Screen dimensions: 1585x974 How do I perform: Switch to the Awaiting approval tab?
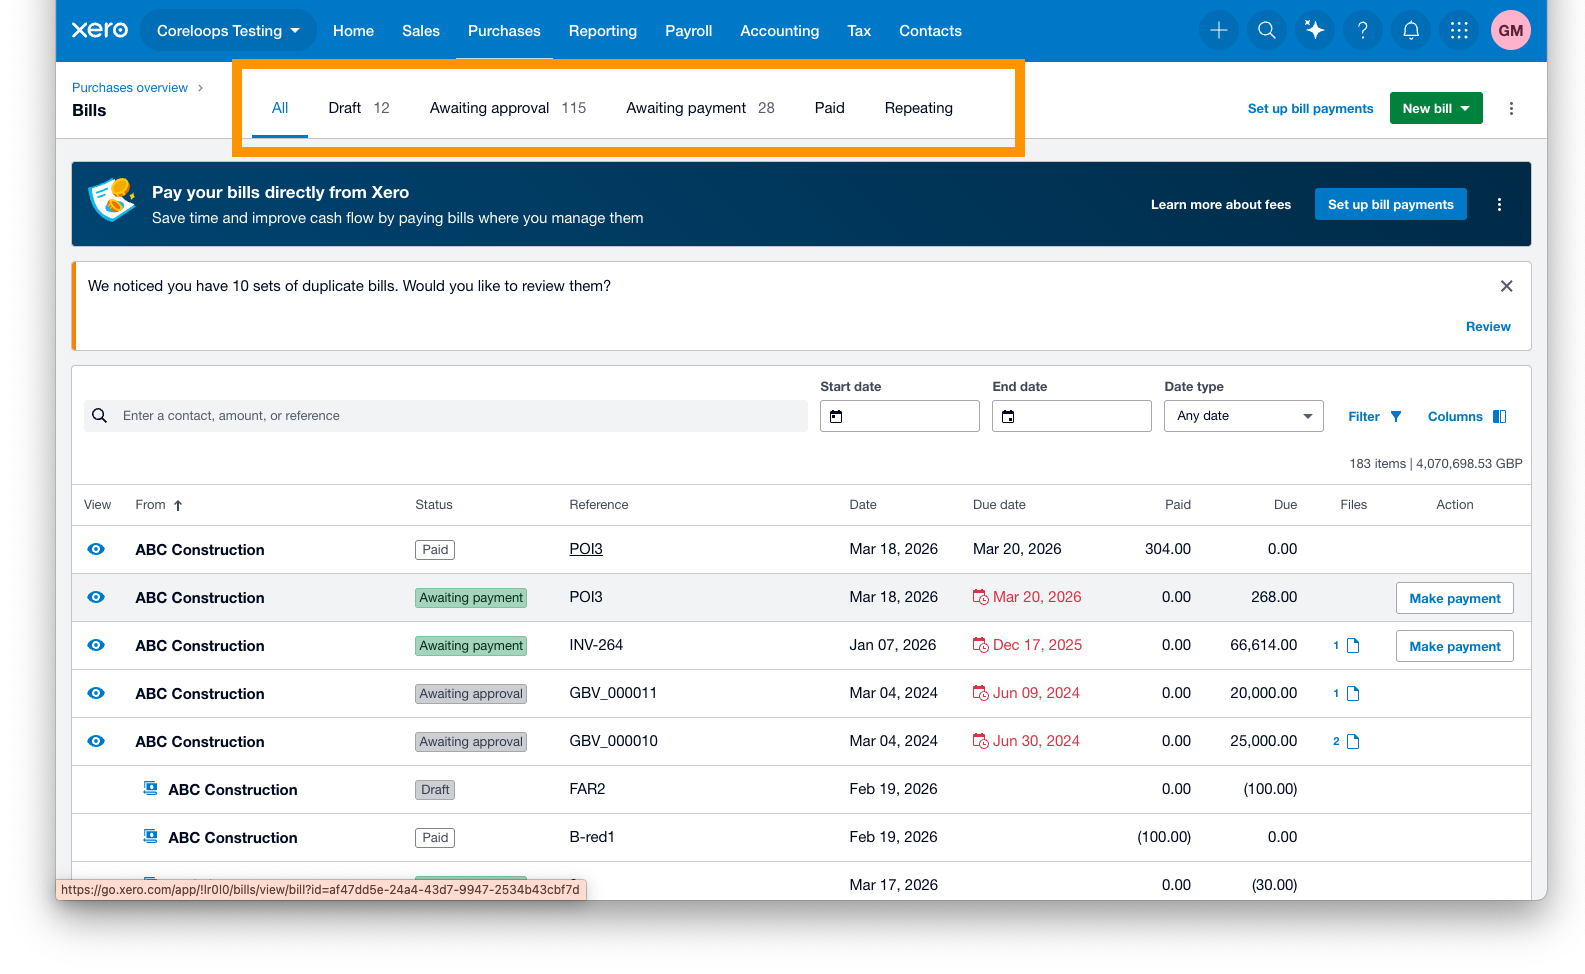508,108
